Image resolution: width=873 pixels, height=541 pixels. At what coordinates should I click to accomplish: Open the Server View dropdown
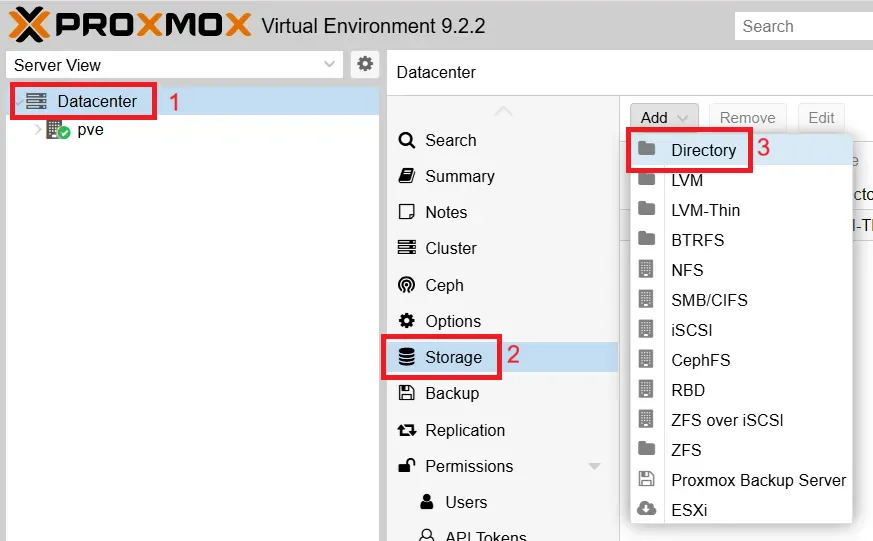point(174,65)
